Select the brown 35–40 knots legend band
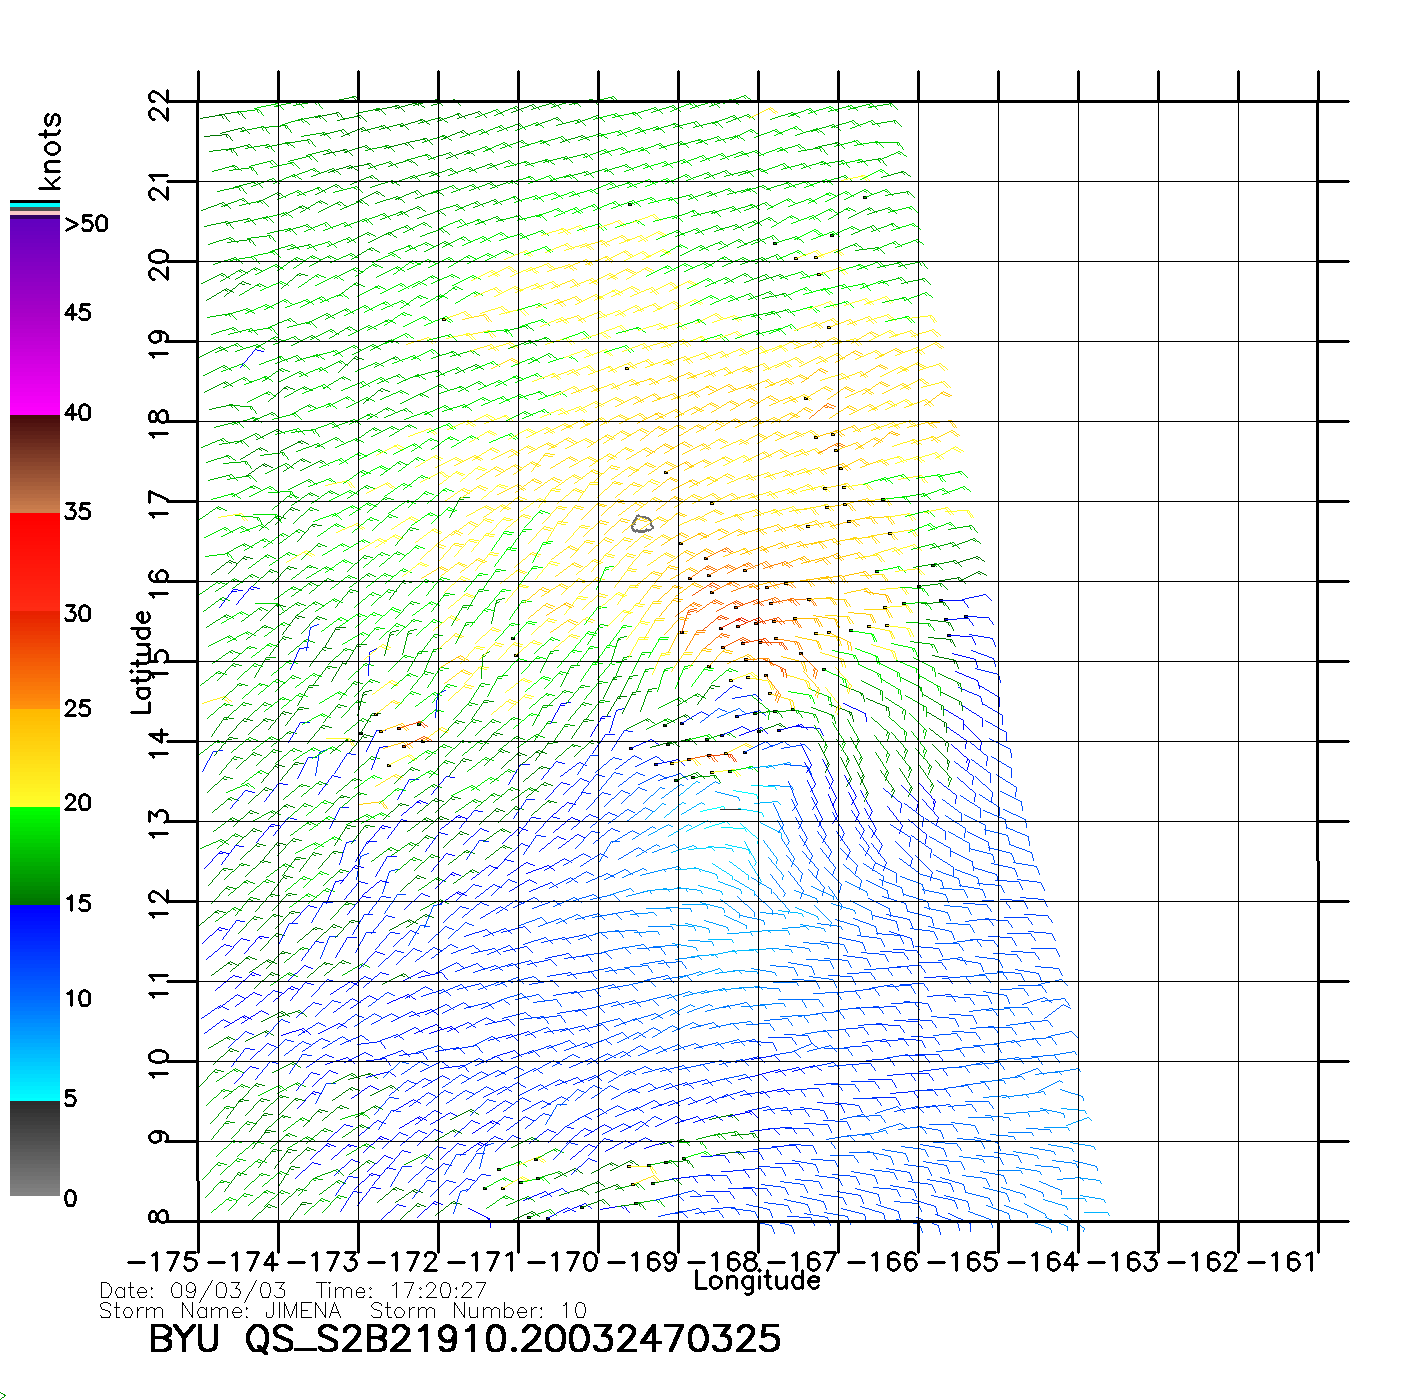This screenshot has width=1420, height=1400. 35,464
